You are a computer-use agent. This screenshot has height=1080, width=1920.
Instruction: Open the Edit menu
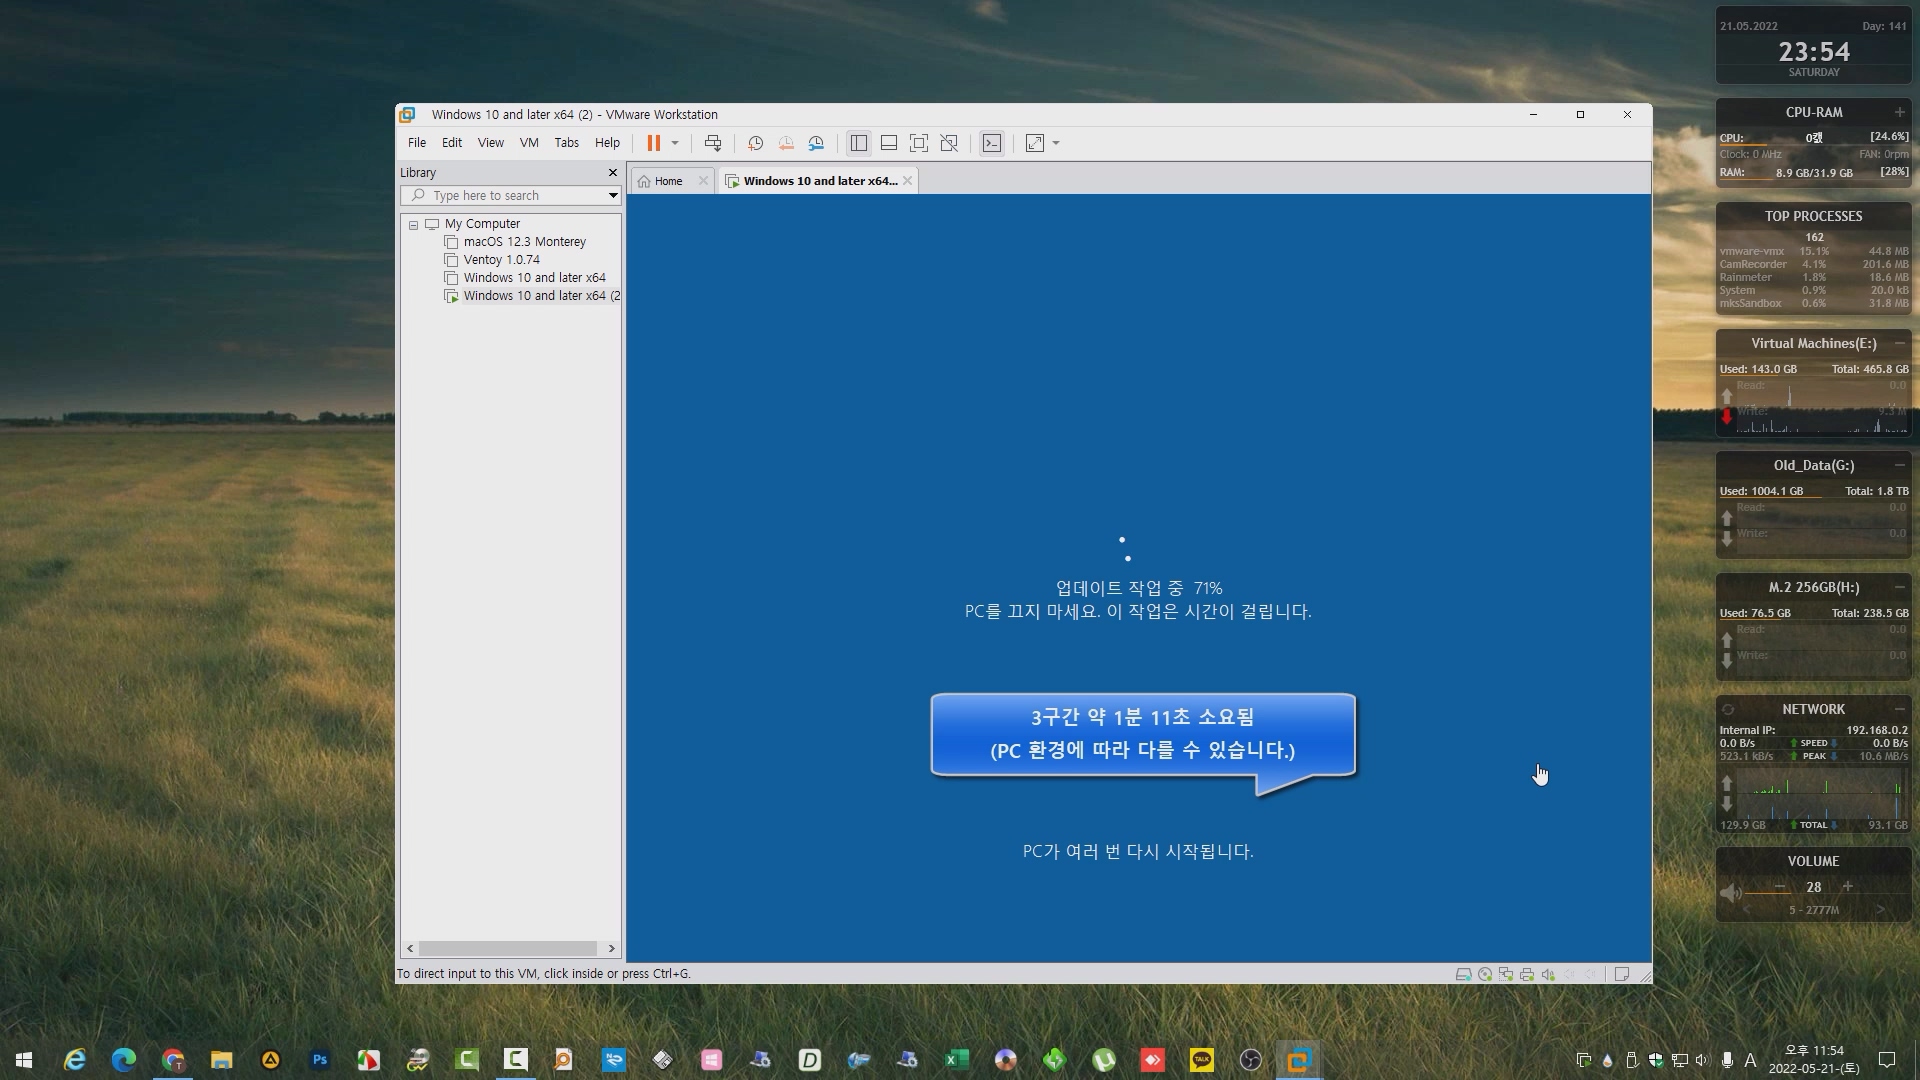[x=452, y=143]
